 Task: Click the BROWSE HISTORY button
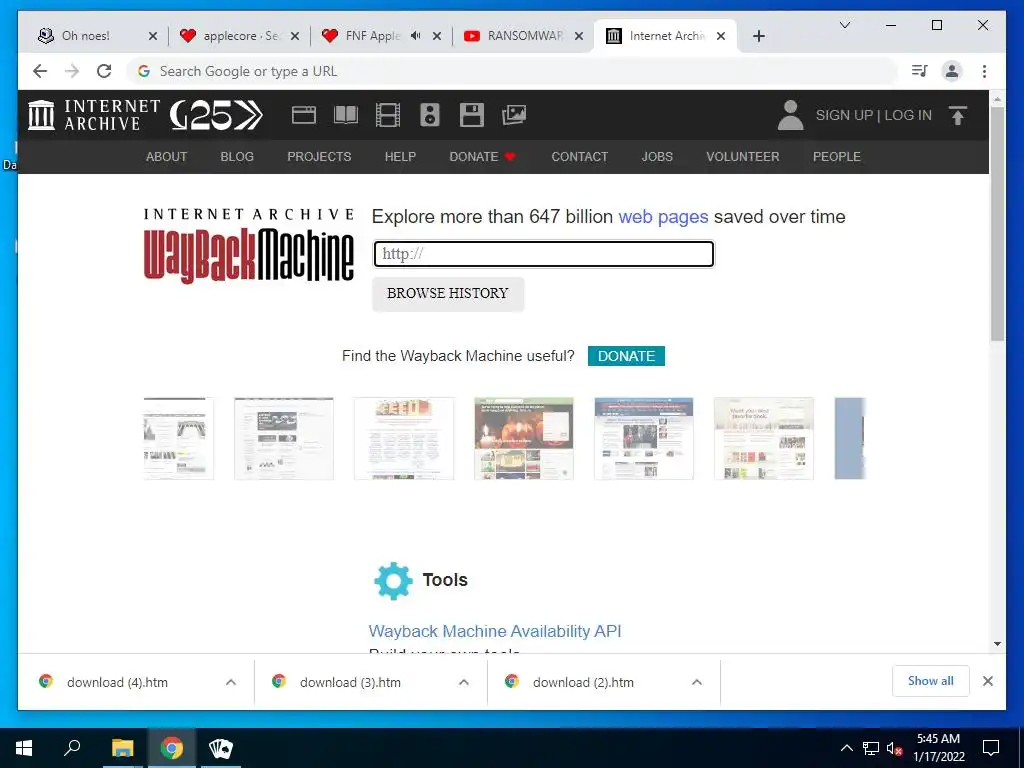tap(448, 294)
